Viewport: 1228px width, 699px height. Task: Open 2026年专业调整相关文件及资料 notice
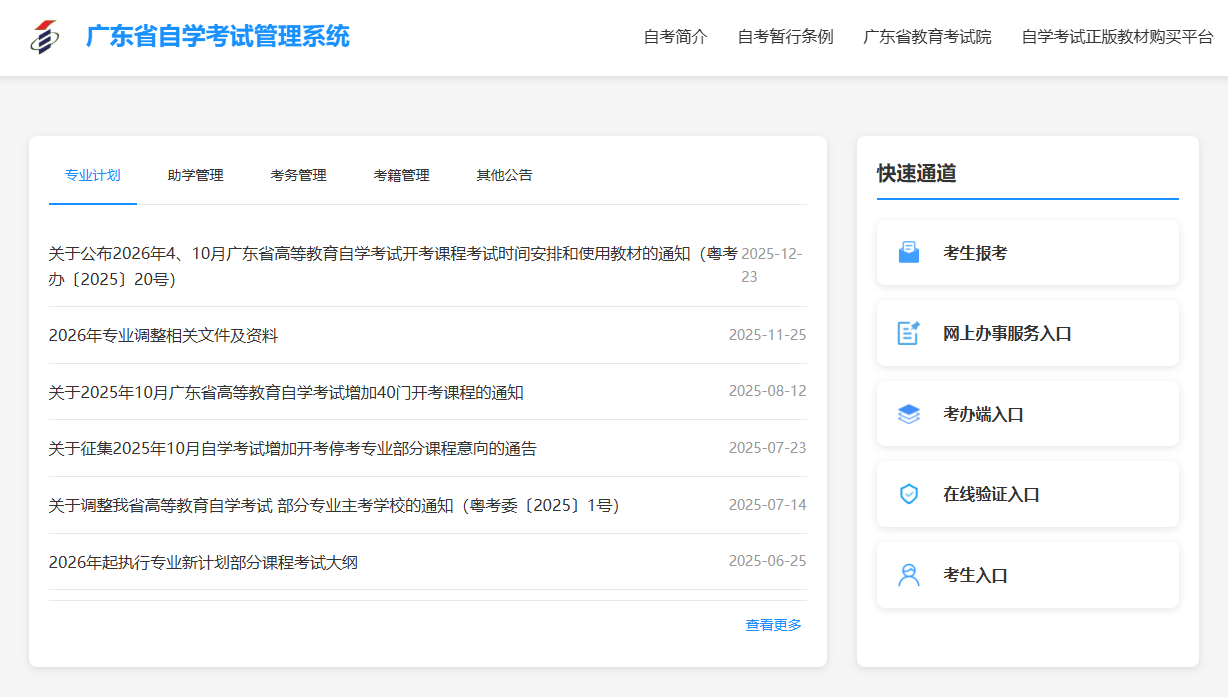pos(163,336)
